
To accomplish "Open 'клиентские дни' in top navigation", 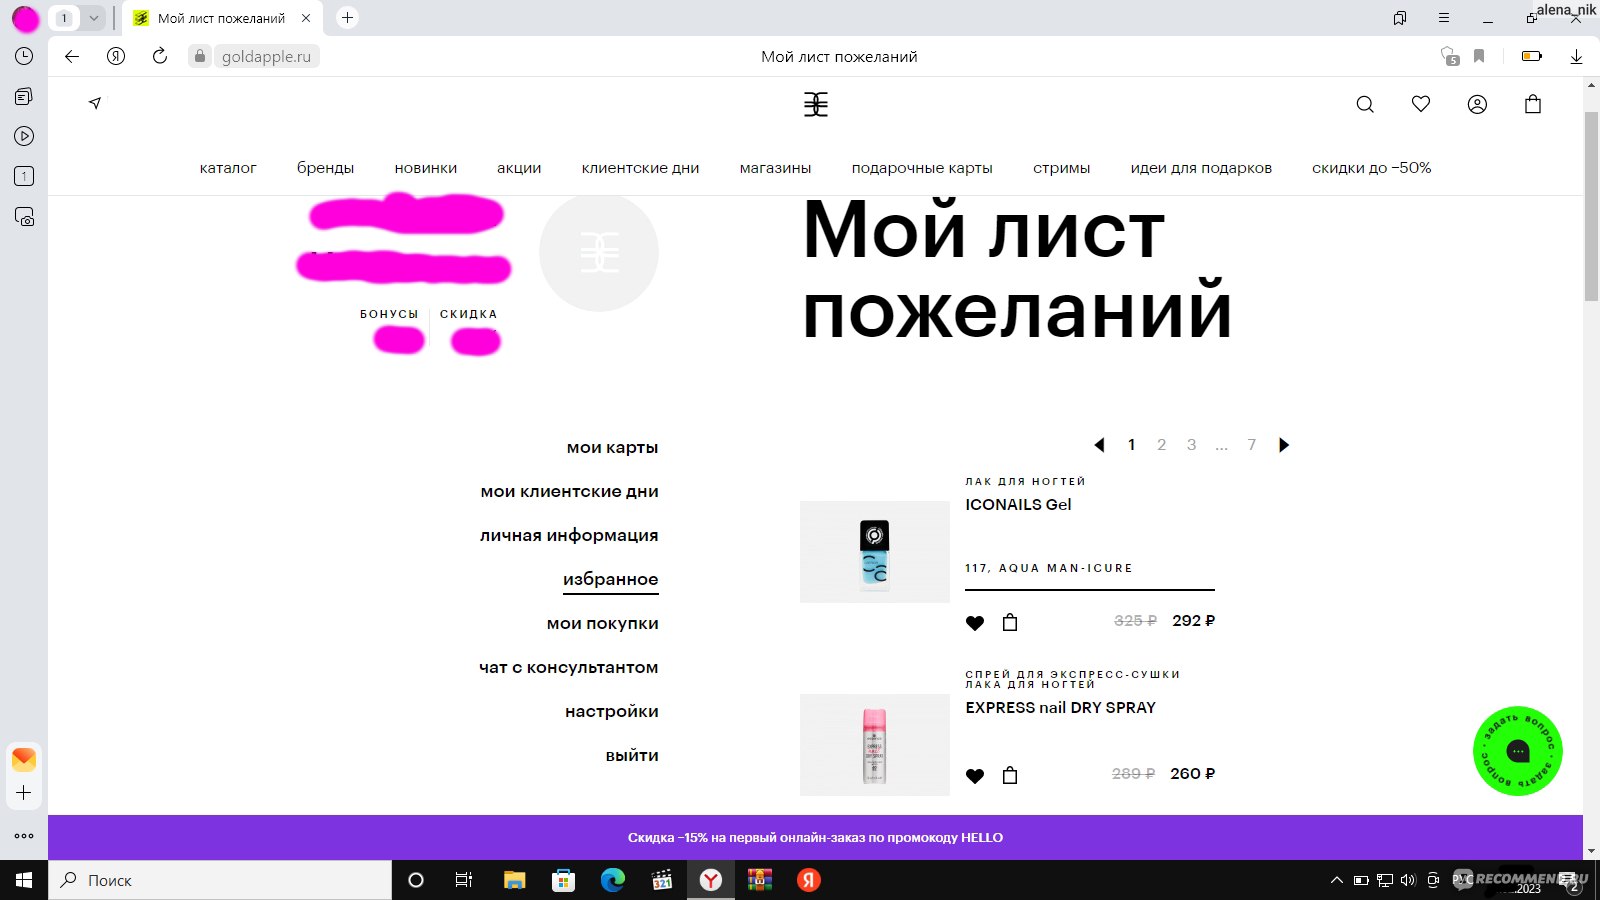I will [x=640, y=168].
